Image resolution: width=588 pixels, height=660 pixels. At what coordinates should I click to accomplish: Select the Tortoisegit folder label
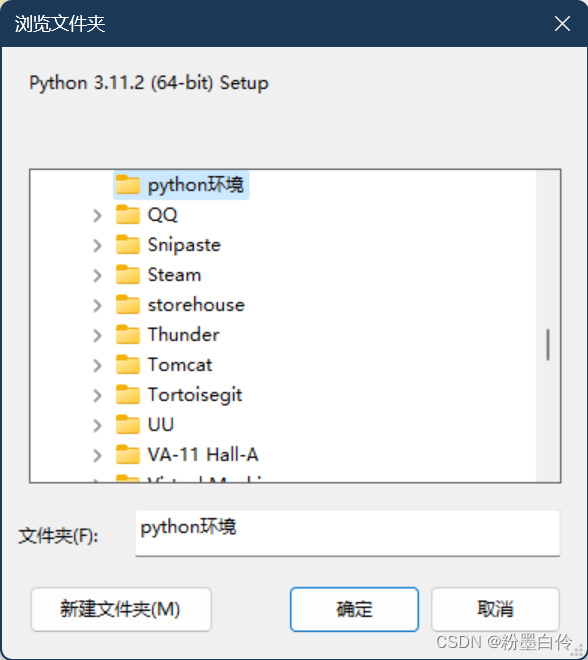(195, 395)
